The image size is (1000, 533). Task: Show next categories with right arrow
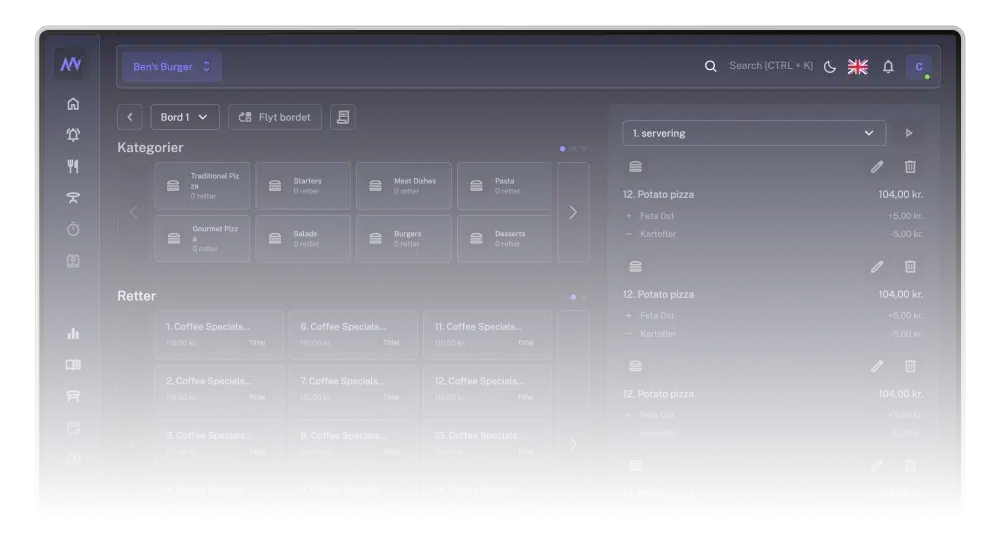(573, 212)
